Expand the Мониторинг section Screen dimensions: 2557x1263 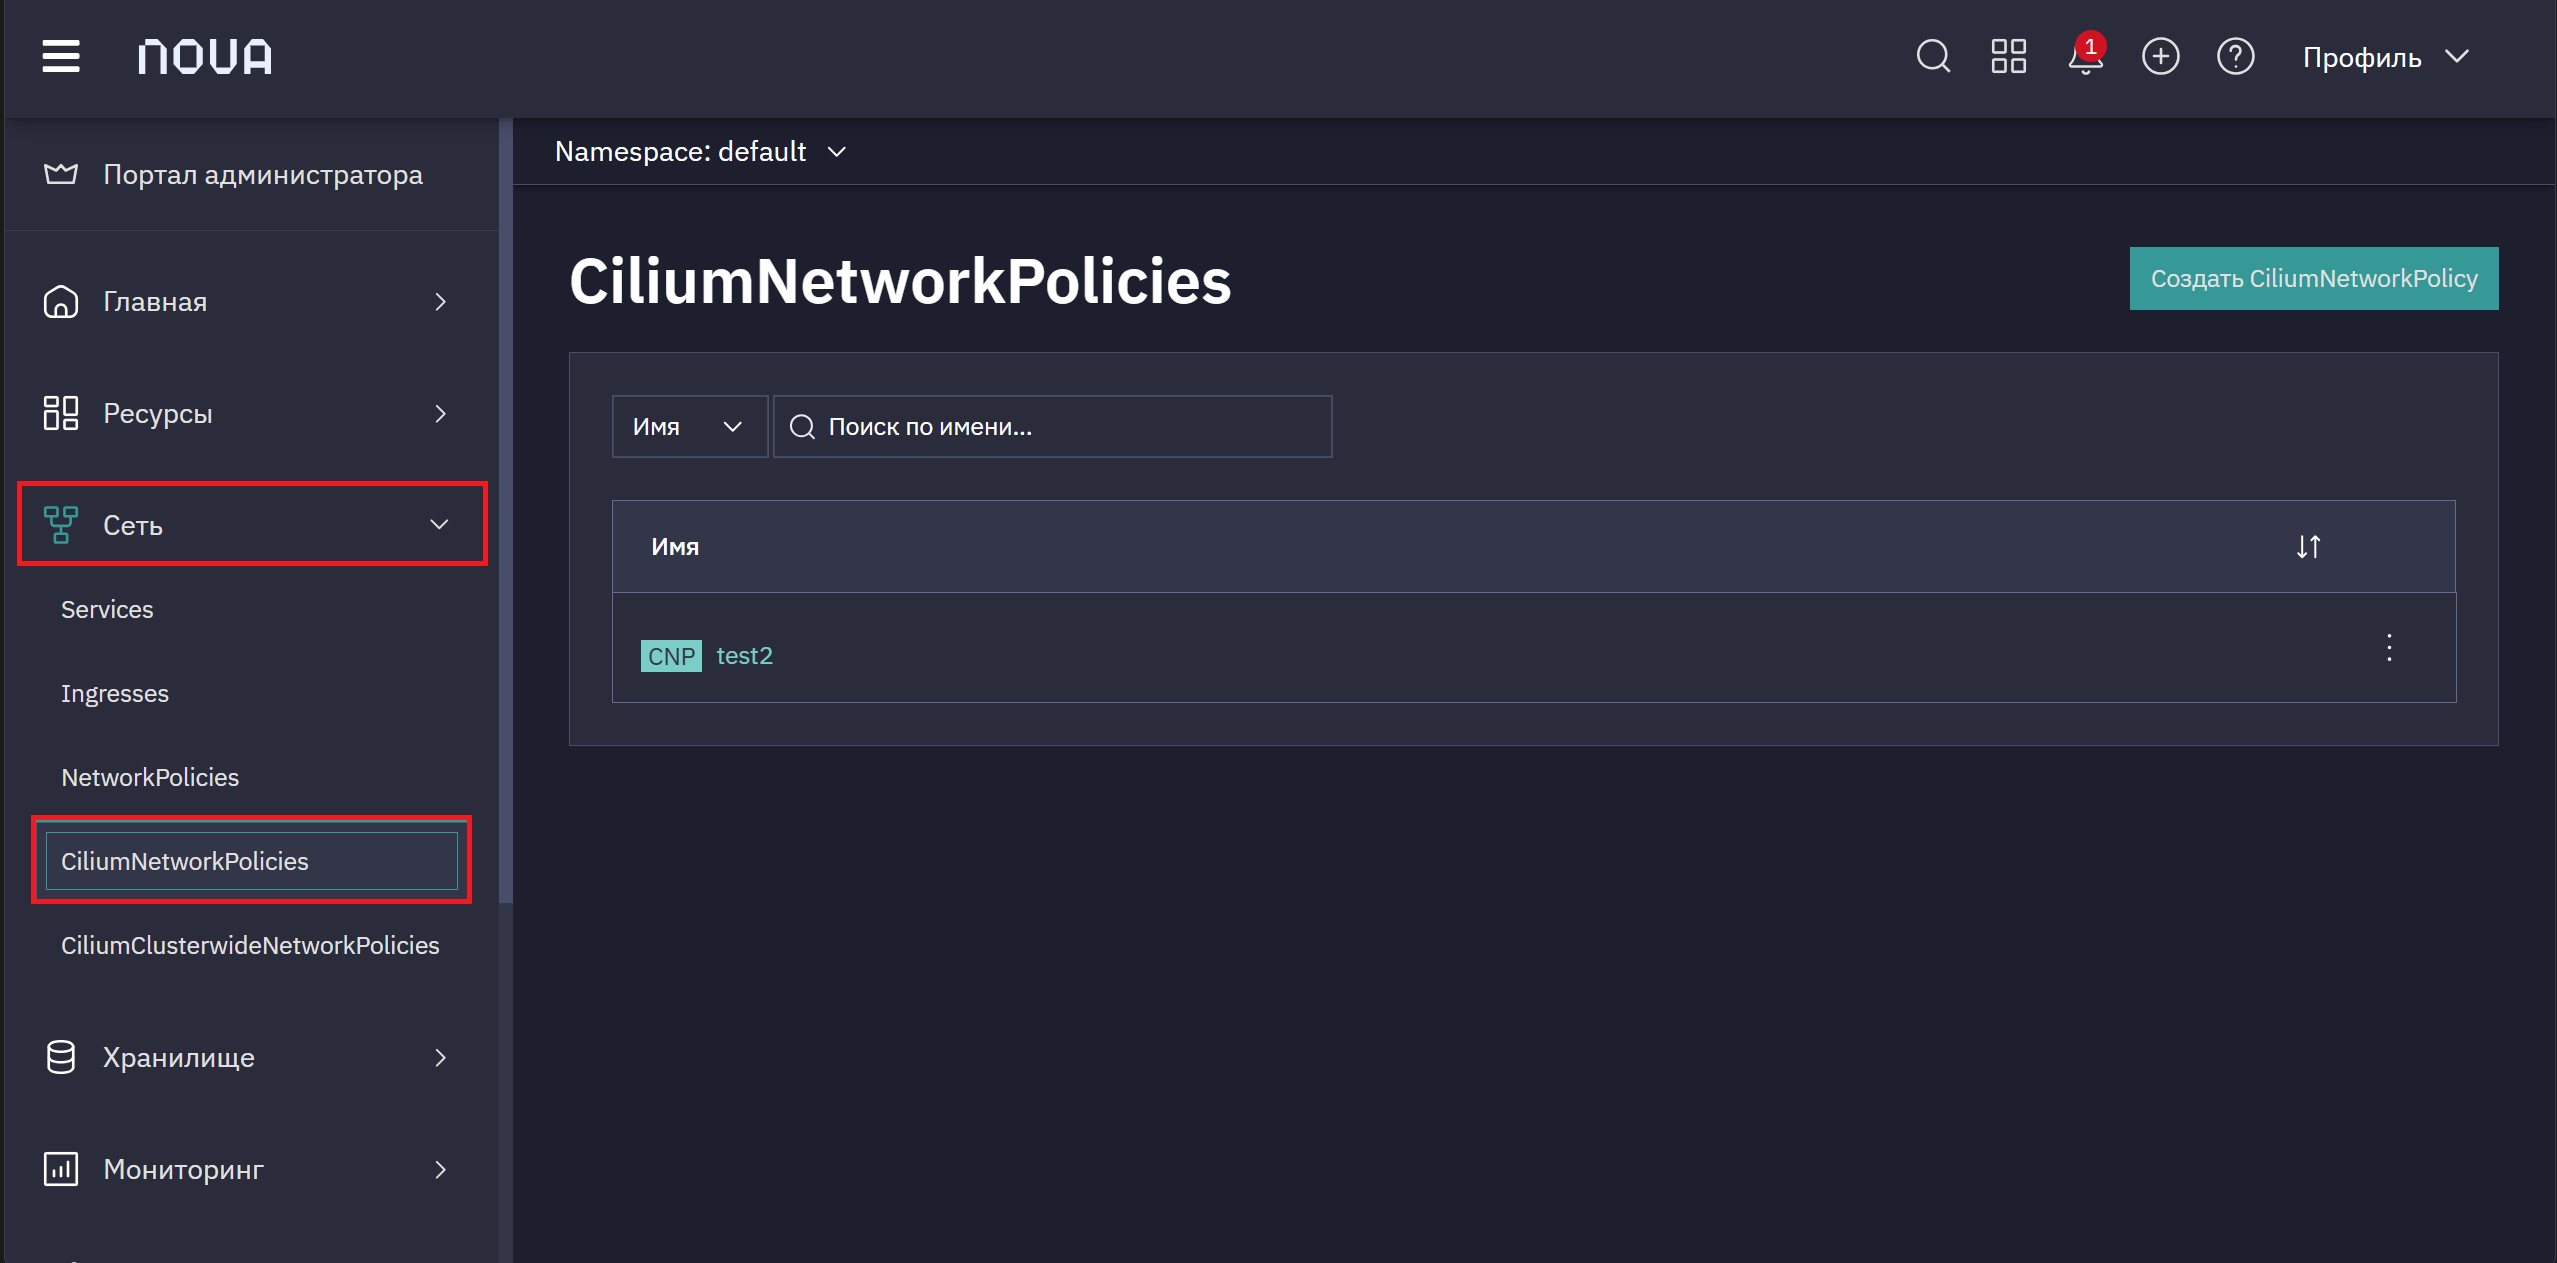[x=440, y=1169]
